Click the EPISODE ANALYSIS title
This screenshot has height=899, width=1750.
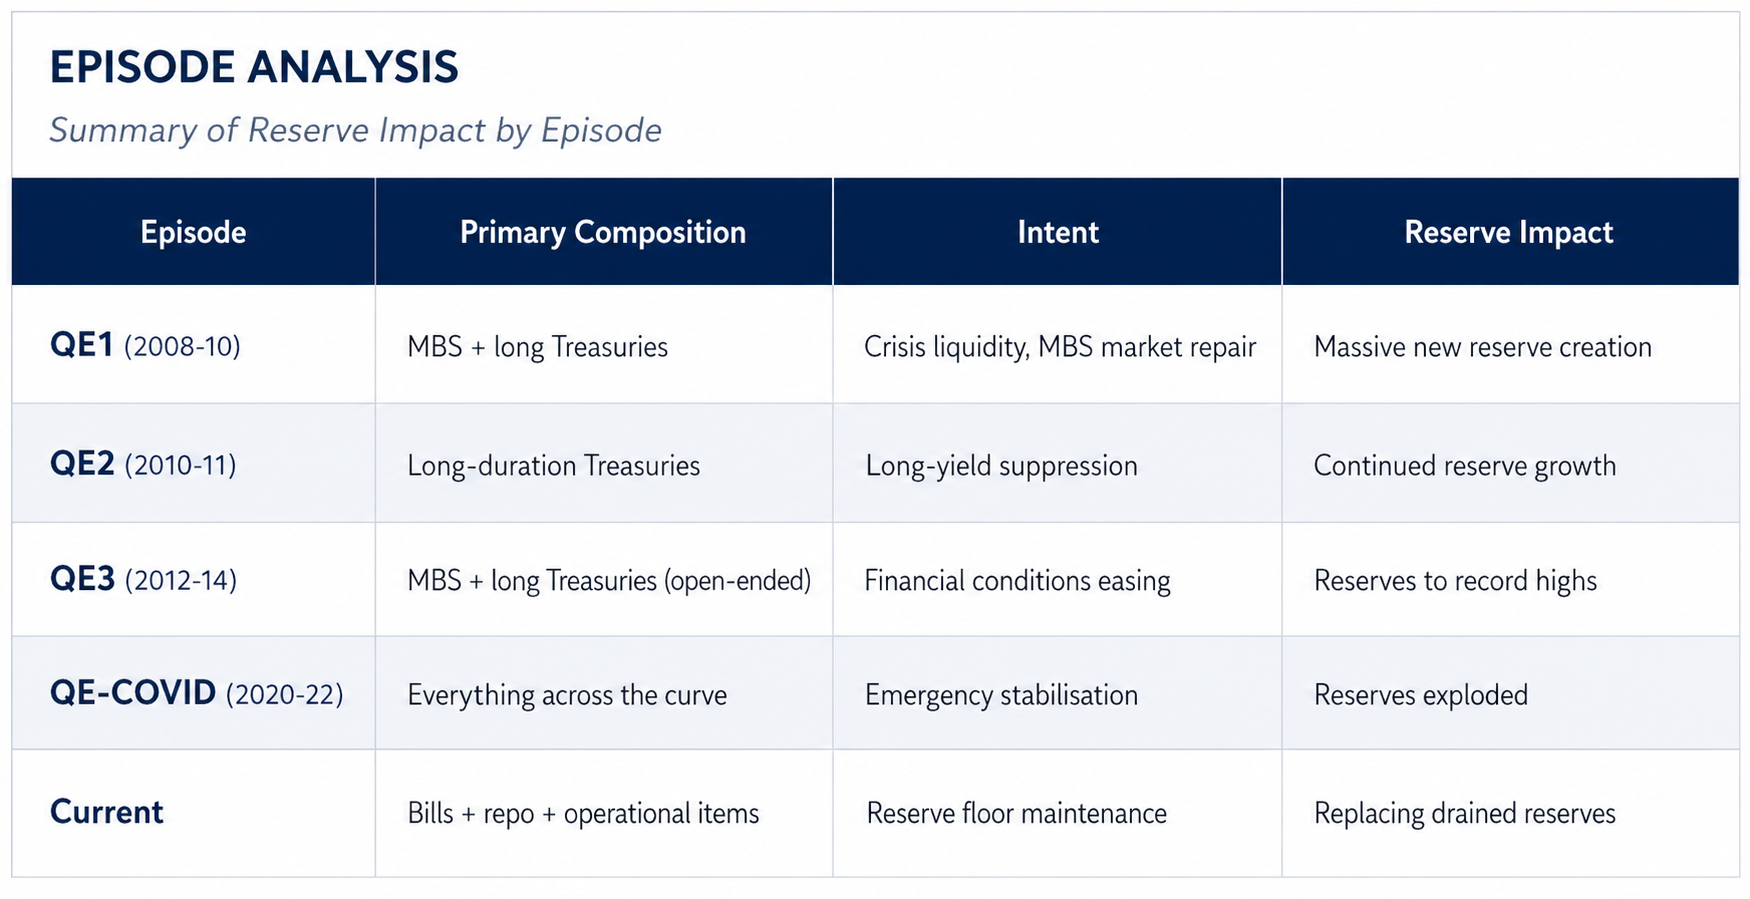(254, 68)
